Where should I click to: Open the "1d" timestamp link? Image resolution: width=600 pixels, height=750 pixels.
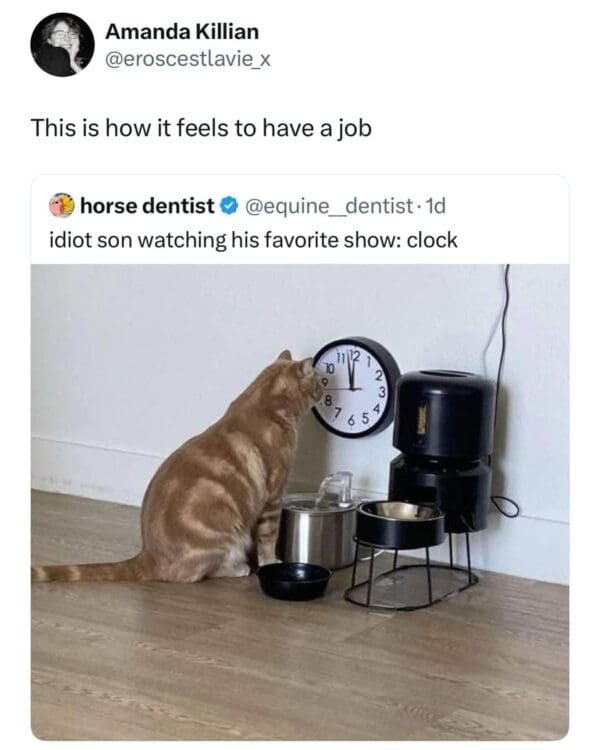434,206
